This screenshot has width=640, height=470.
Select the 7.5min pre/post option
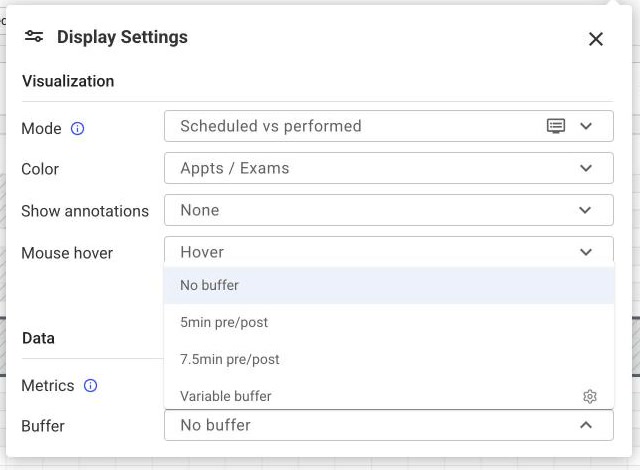click(389, 359)
